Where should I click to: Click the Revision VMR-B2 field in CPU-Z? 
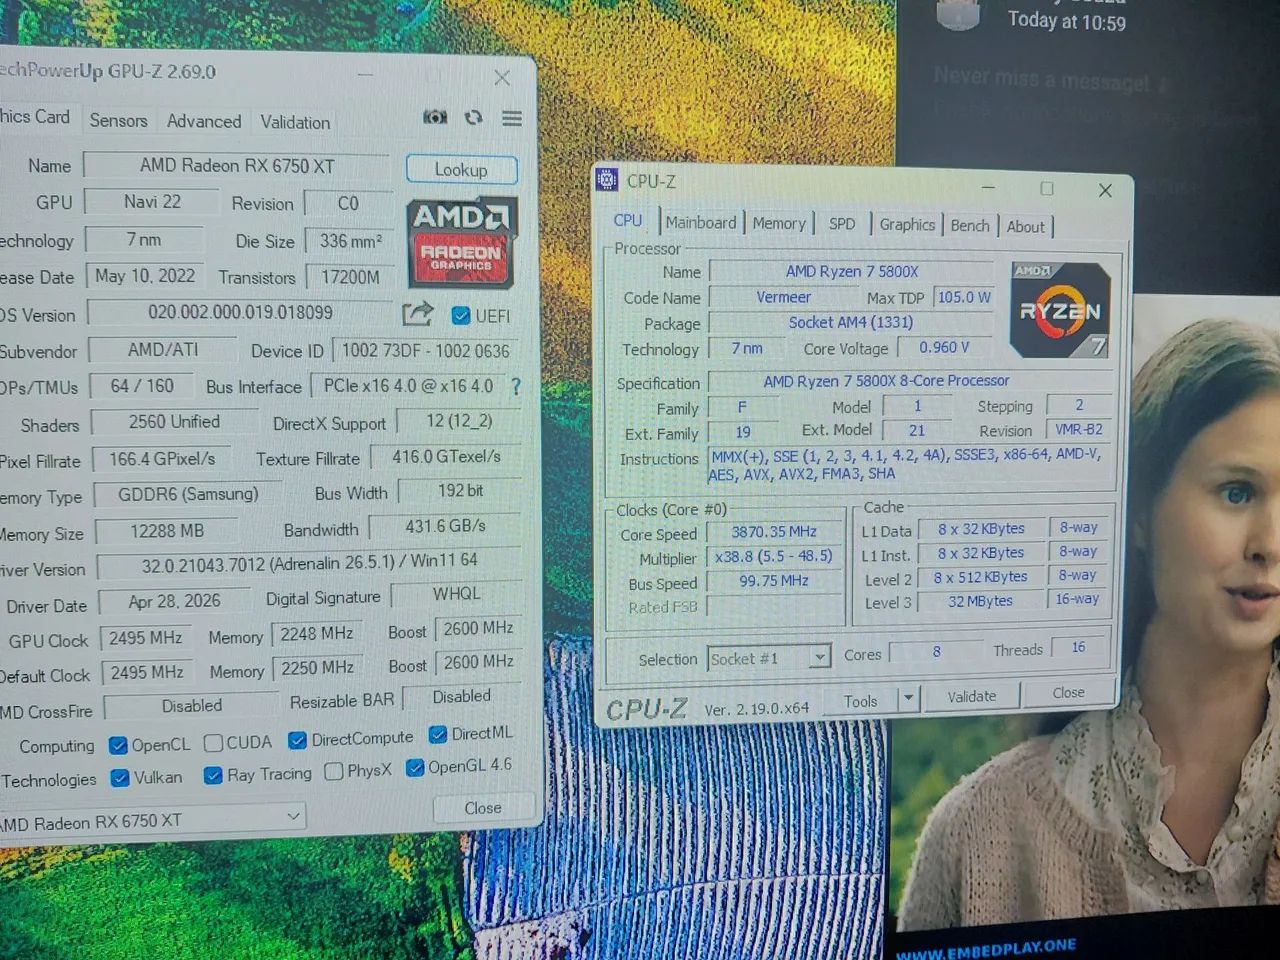coord(1079,429)
